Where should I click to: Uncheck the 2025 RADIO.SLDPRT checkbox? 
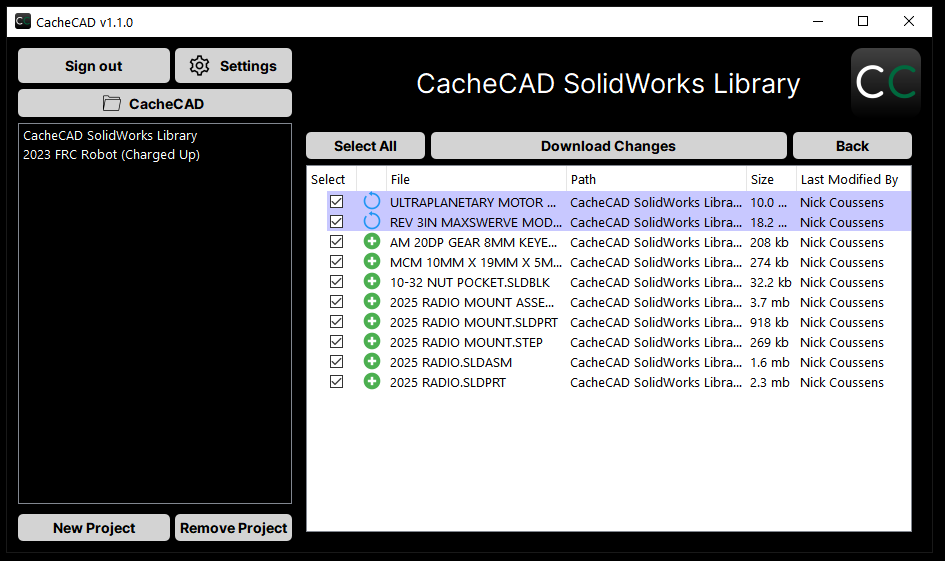pos(336,381)
